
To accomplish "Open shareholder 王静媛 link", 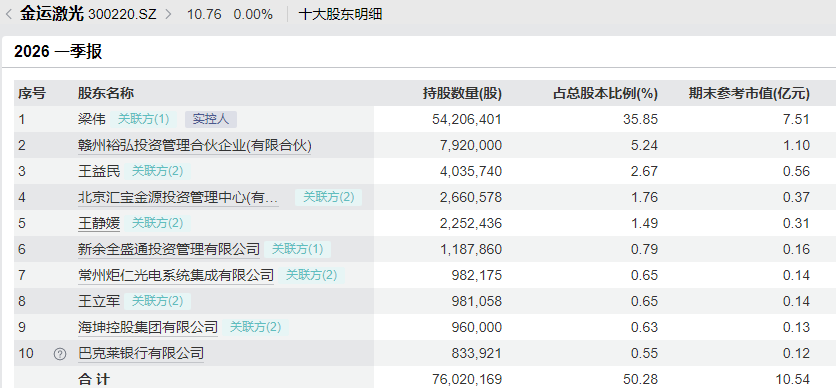I will (x=99, y=223).
